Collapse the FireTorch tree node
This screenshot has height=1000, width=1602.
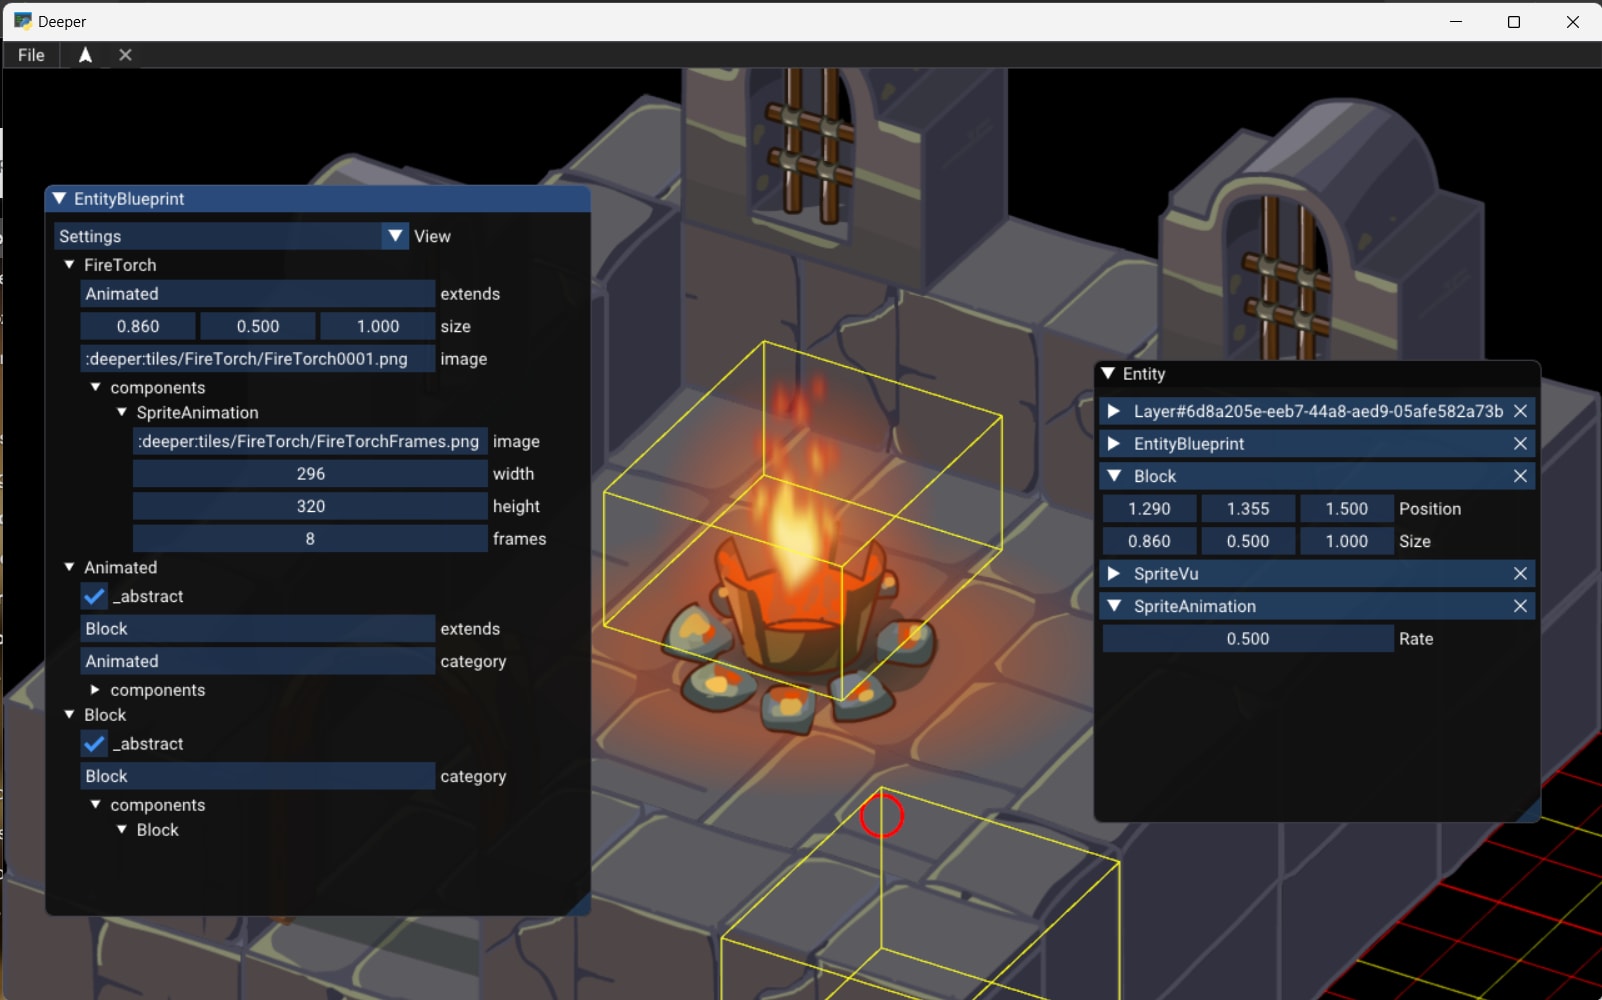tap(68, 265)
